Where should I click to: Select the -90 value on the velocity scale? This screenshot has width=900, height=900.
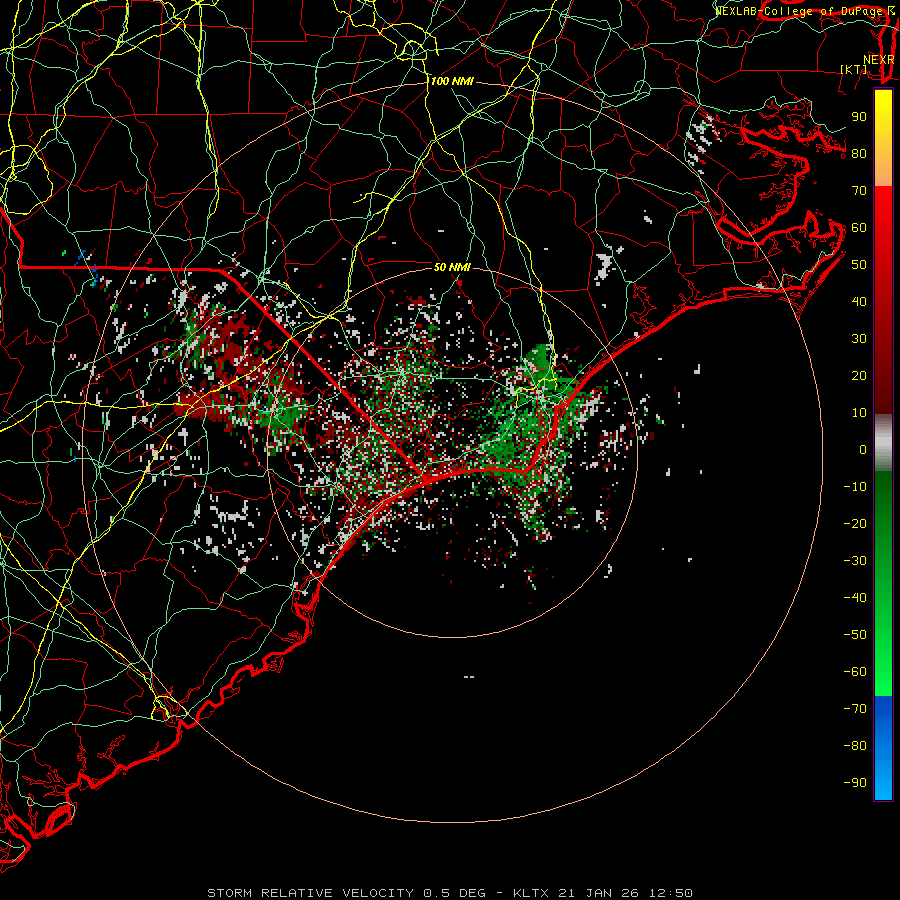pos(855,783)
